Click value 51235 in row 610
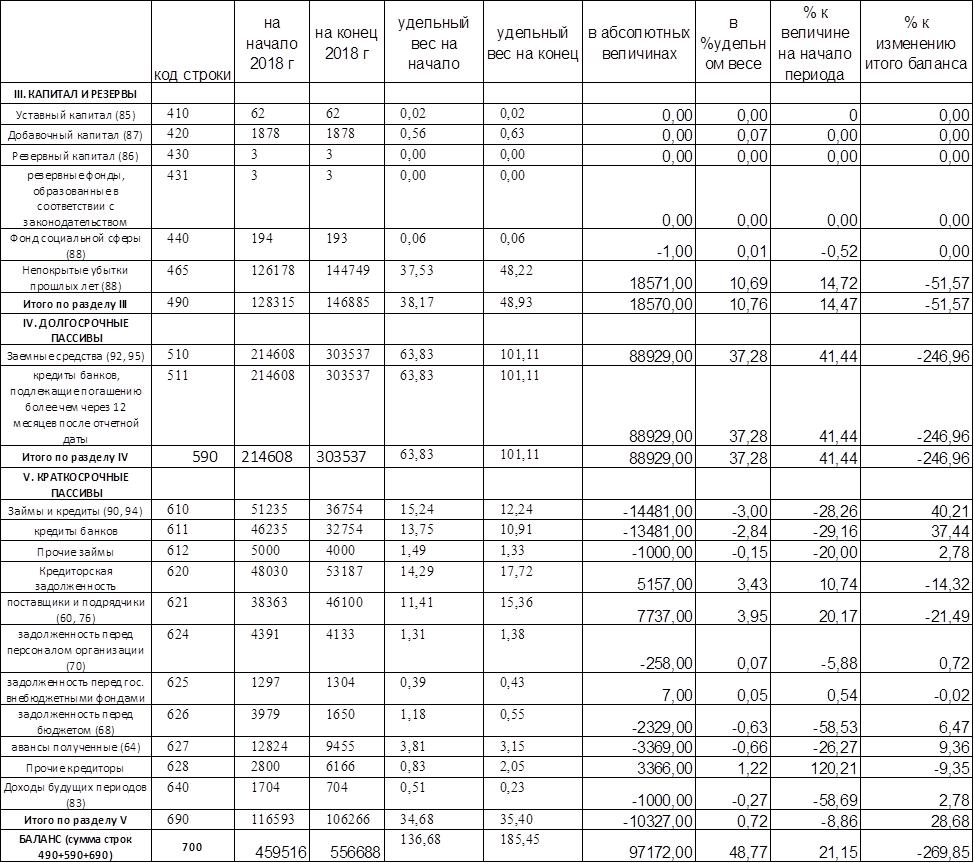This screenshot has width=974, height=863. coord(271,510)
